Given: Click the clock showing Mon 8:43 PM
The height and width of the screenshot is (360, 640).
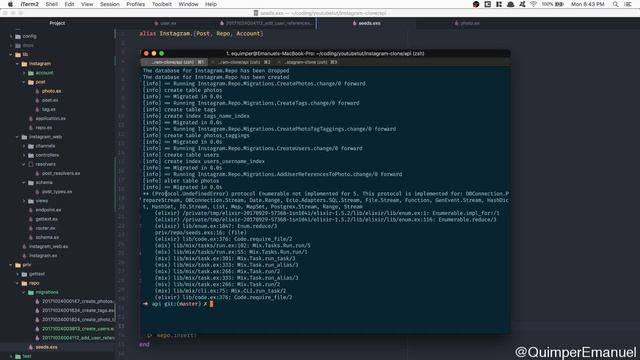Looking at the screenshot, I should [x=587, y=4].
